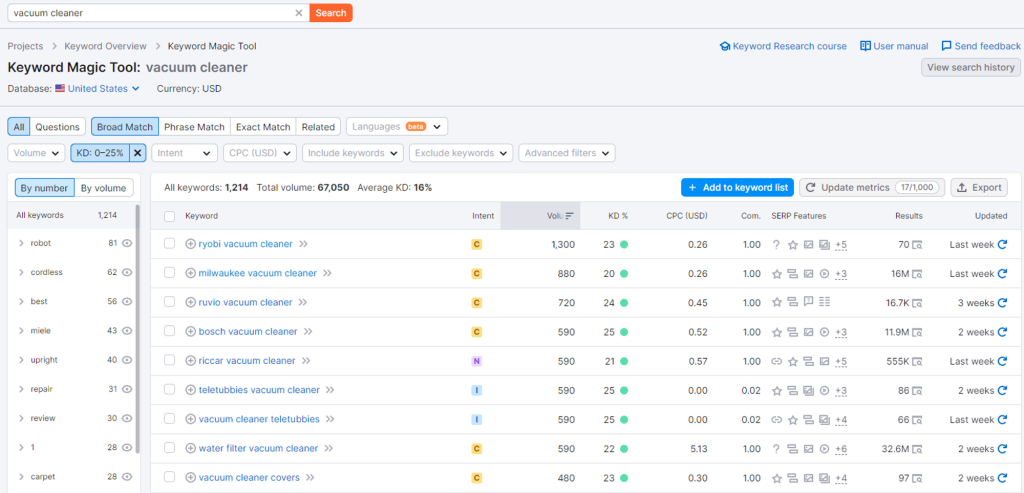Open double-arrow next to riccar vacuum cleaner
This screenshot has height=493, width=1024.
point(306,361)
